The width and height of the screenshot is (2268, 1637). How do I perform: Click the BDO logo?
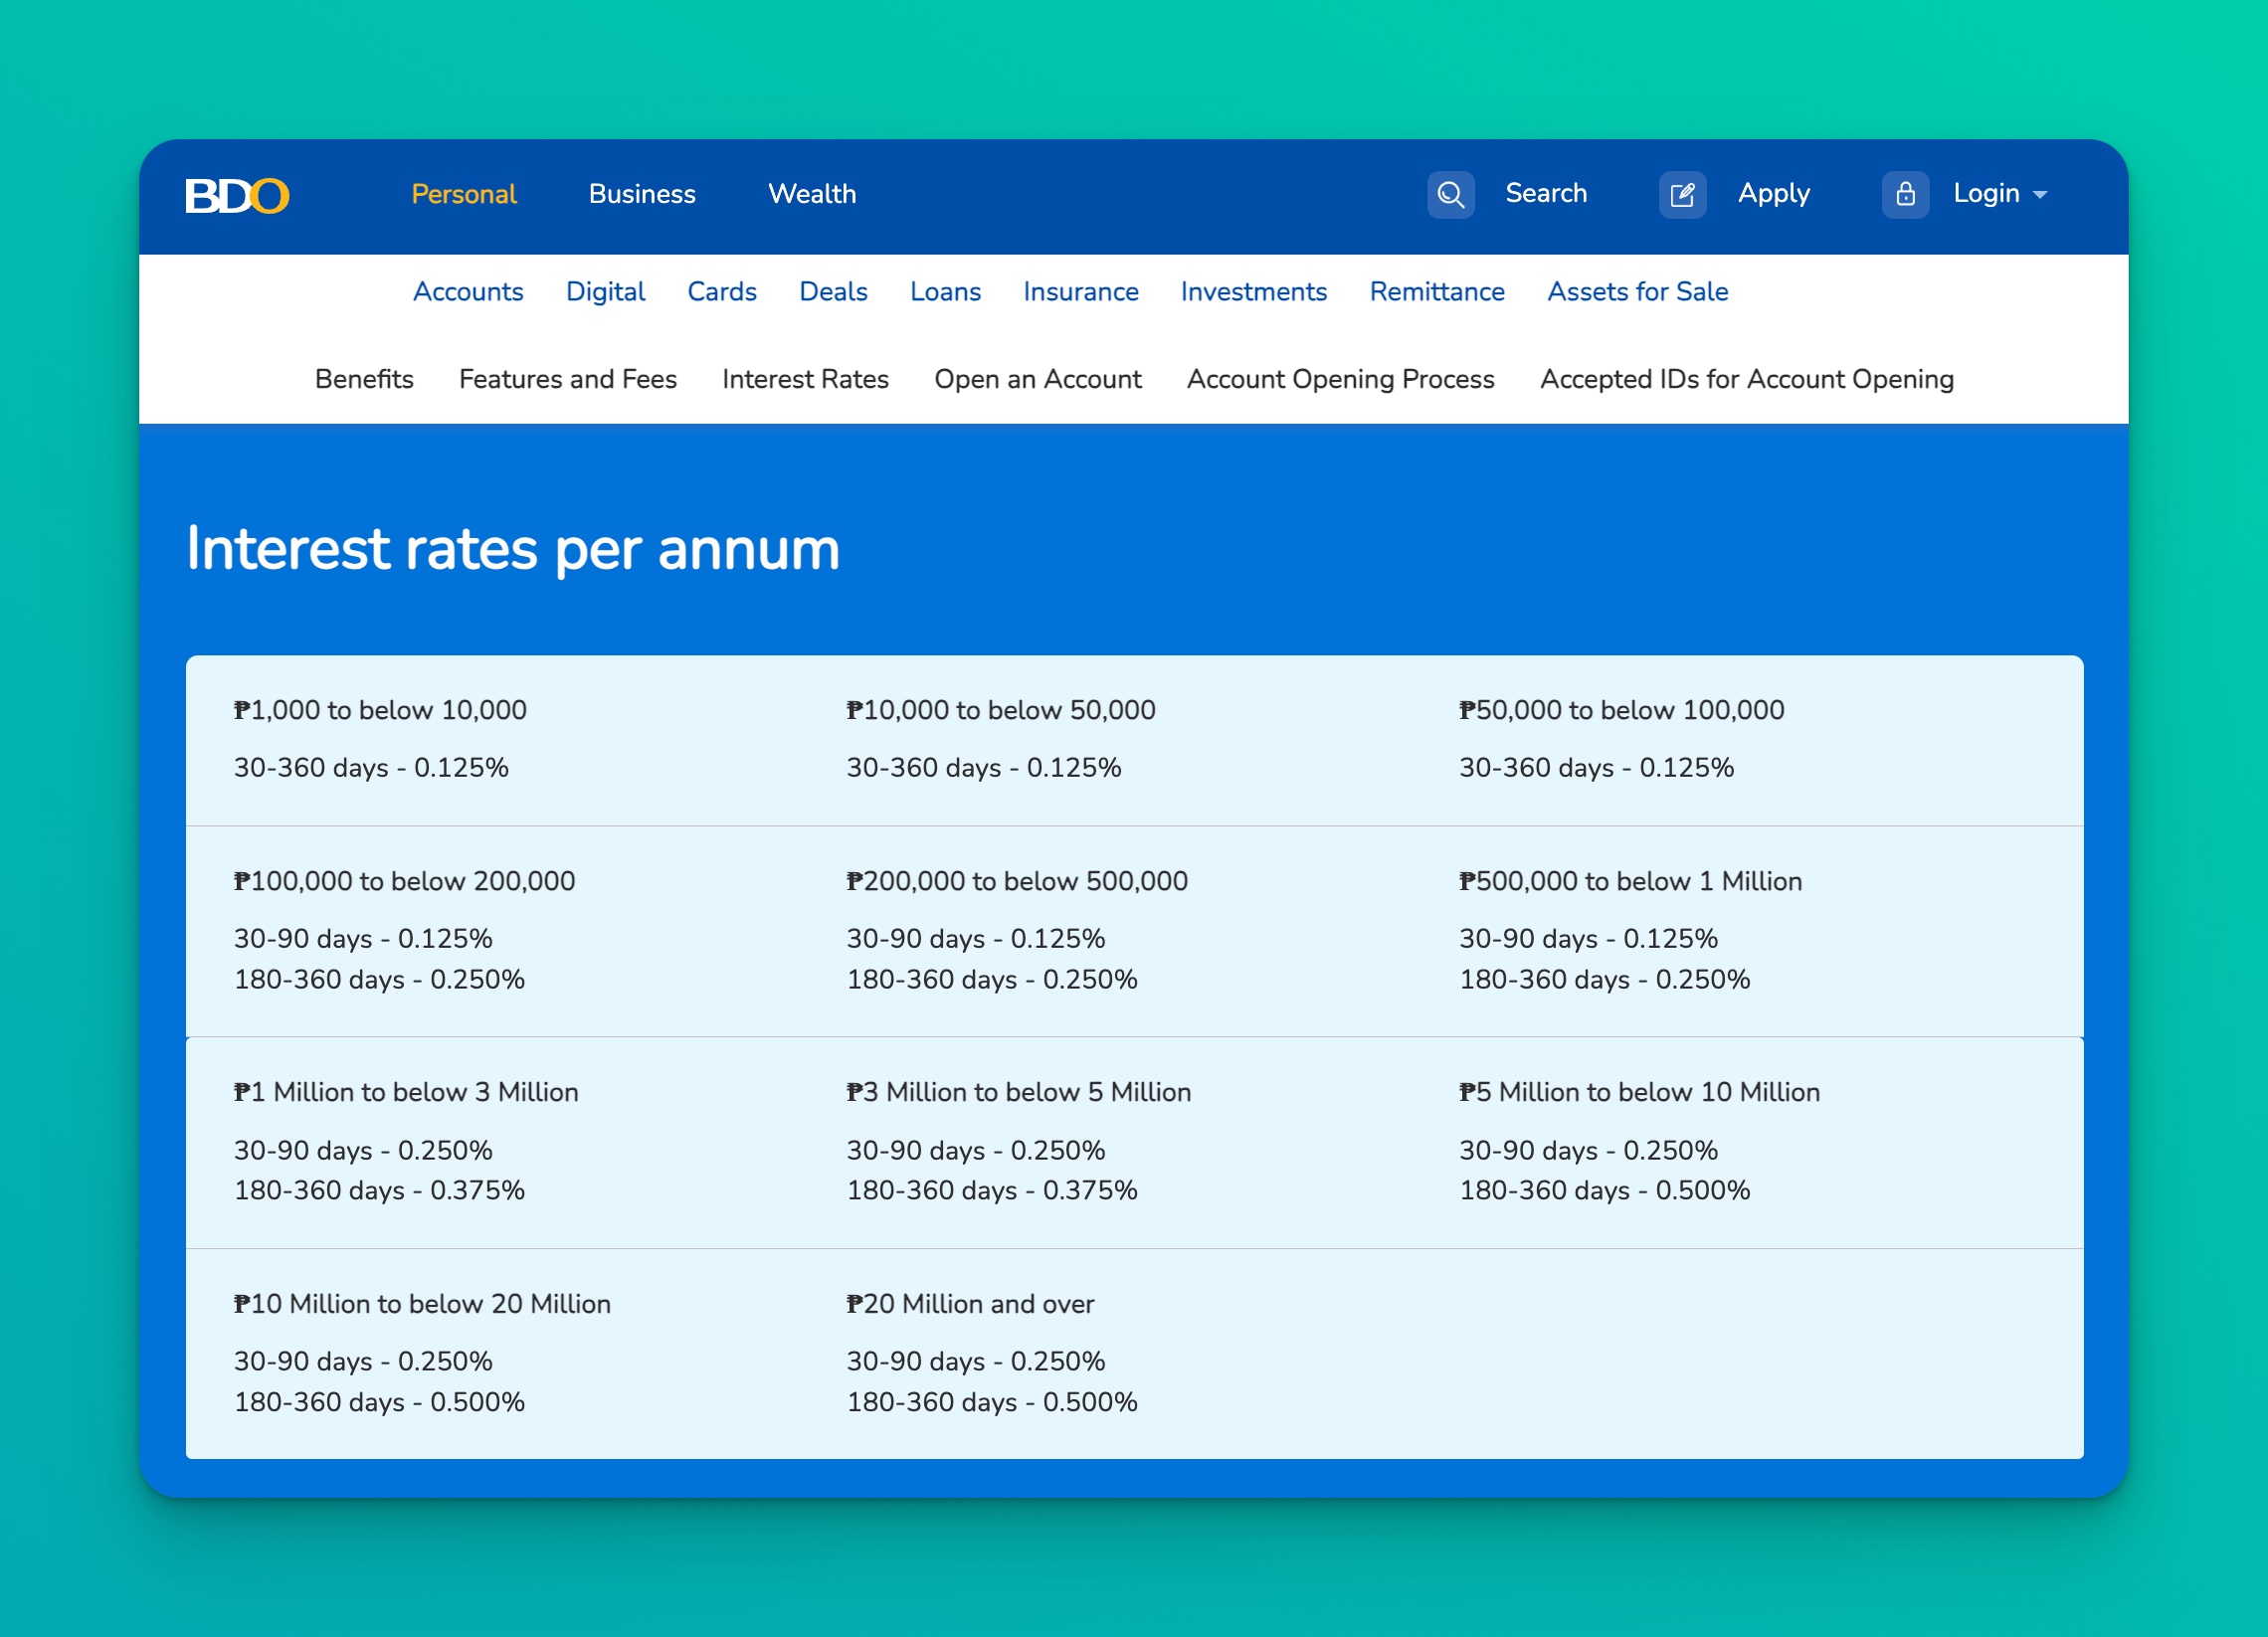(237, 195)
